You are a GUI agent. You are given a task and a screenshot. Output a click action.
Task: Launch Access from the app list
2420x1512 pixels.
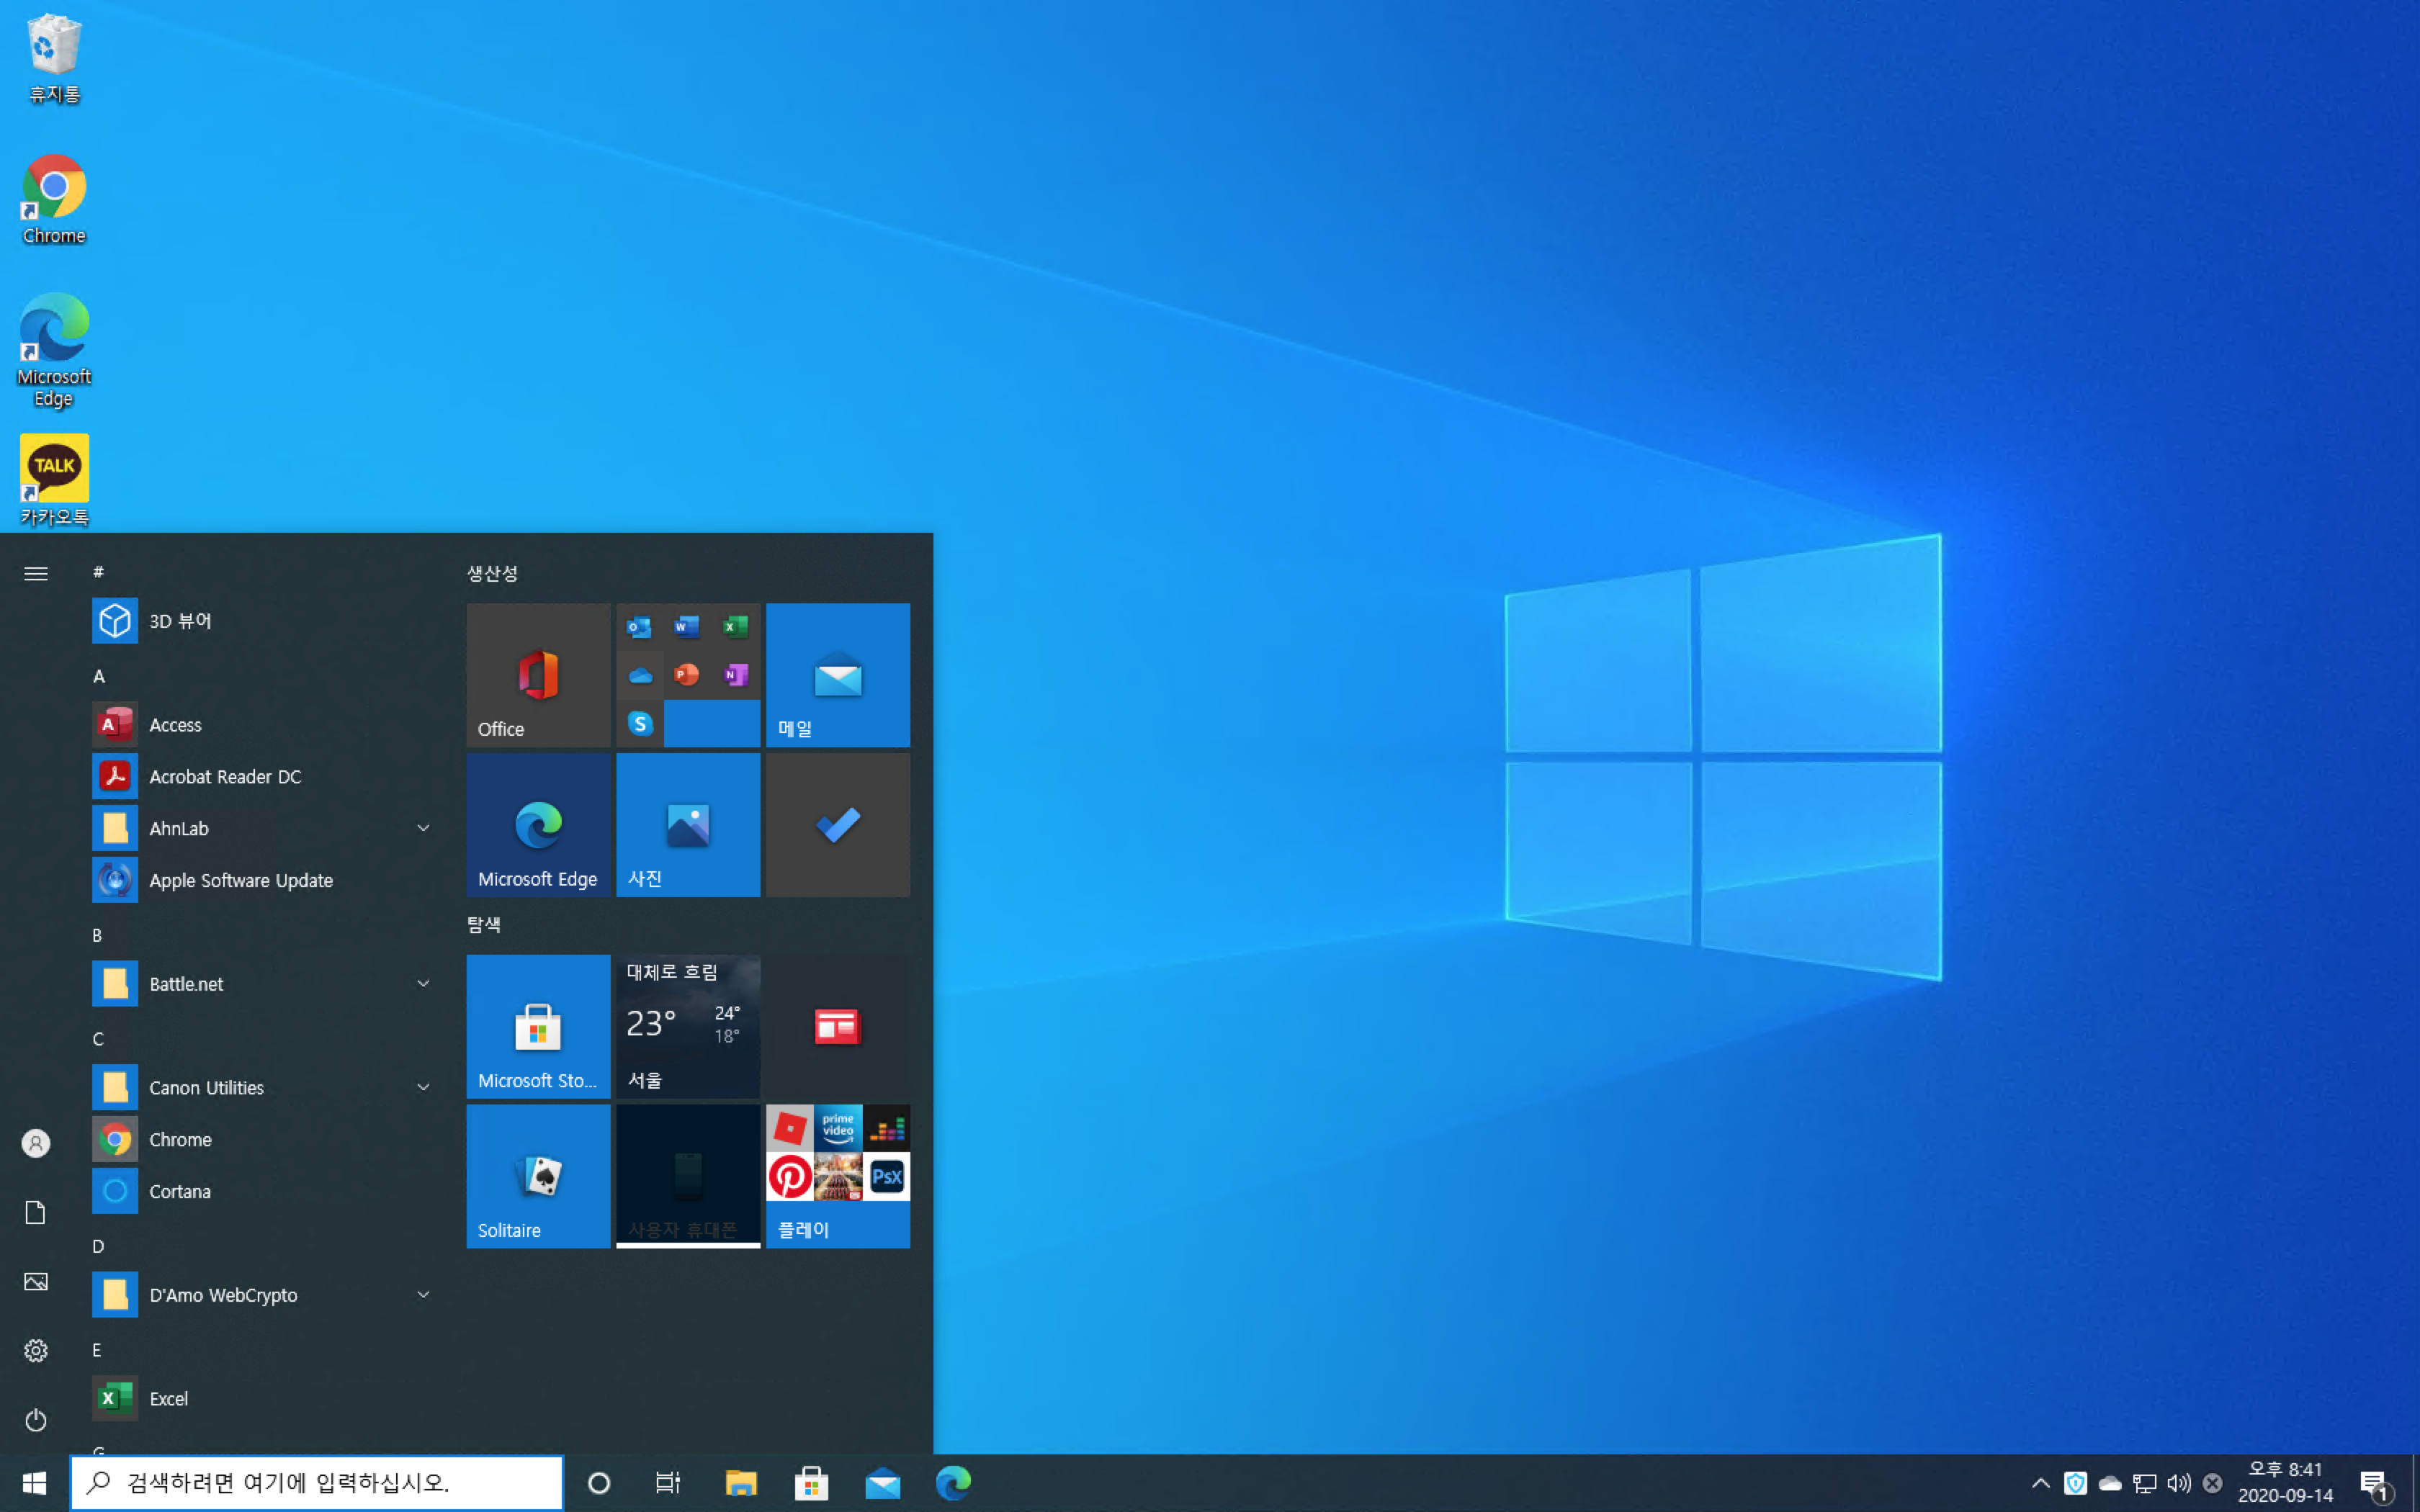[263, 725]
